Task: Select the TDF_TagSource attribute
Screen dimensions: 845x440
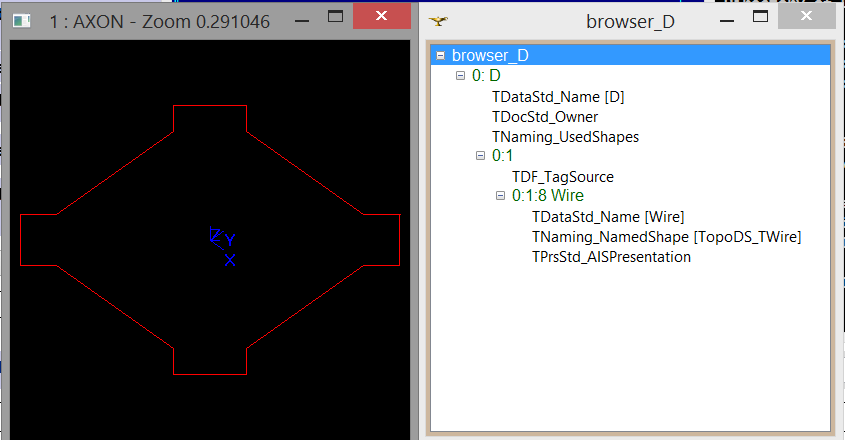Action: pyautogui.click(x=562, y=177)
